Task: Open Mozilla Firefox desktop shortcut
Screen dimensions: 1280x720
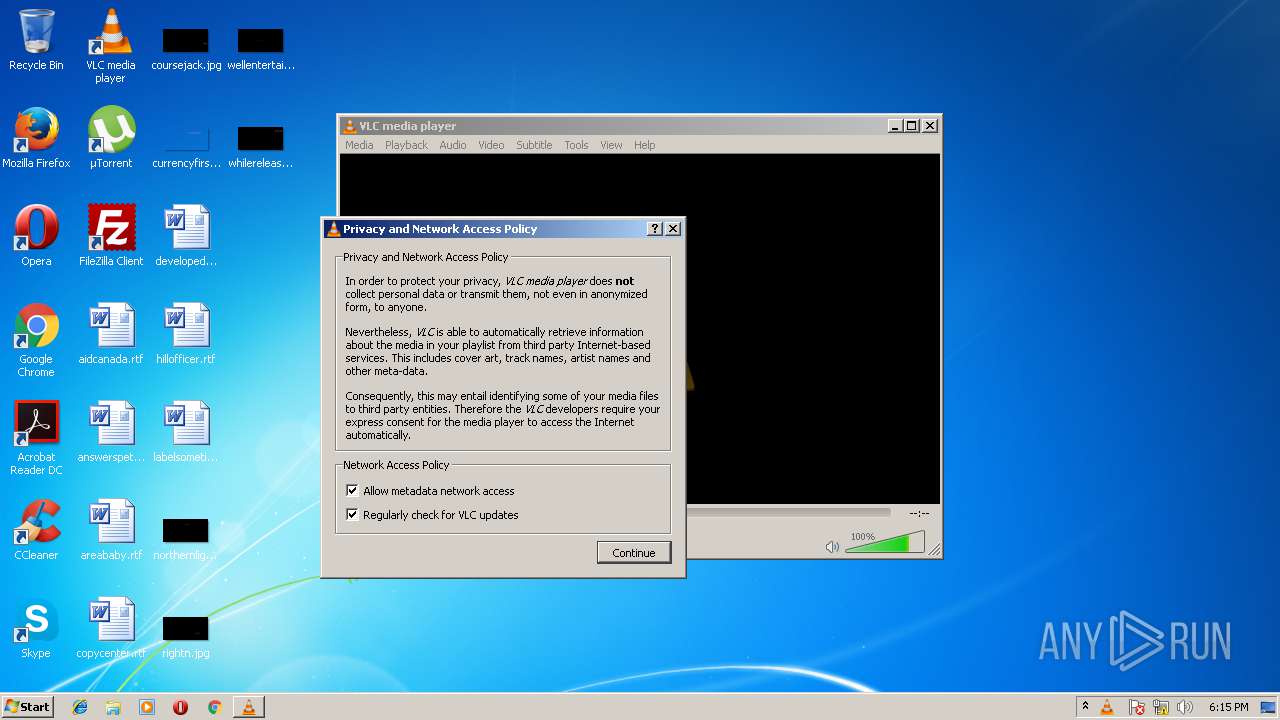Action: pyautogui.click(x=36, y=138)
